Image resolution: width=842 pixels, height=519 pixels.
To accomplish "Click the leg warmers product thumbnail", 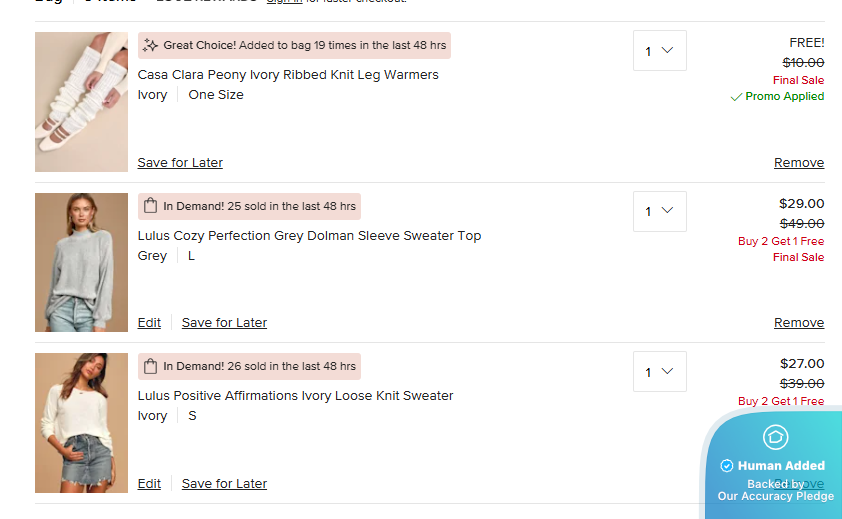I will (81, 102).
